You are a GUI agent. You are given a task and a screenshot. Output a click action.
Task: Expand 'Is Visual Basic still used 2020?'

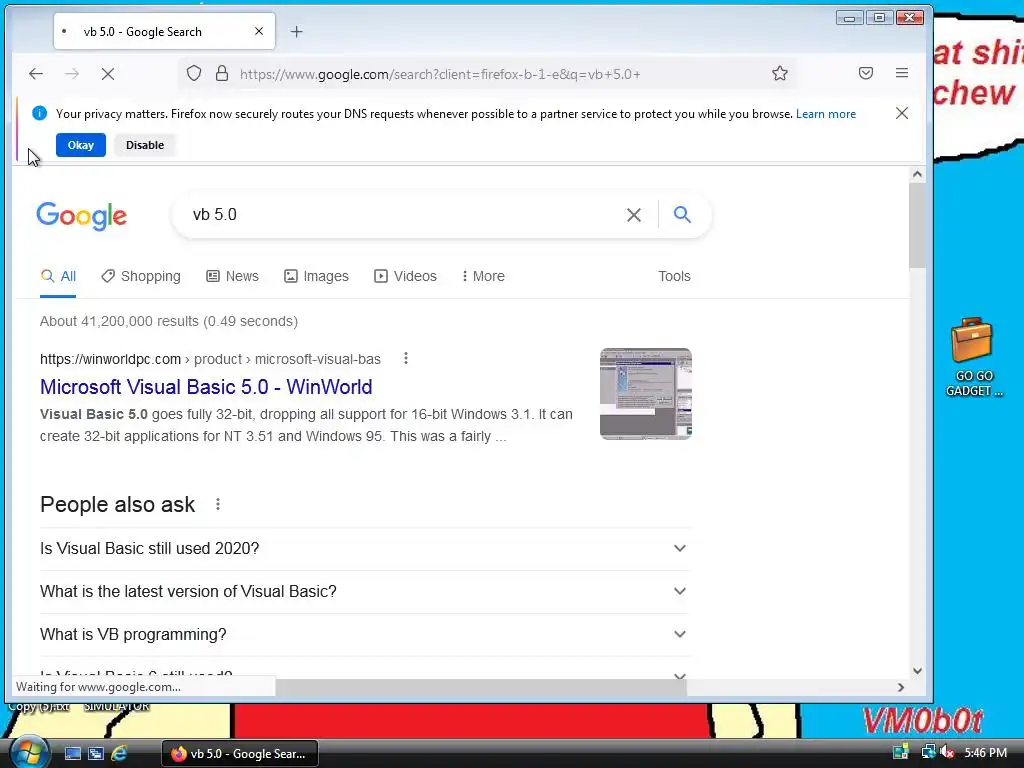point(365,549)
